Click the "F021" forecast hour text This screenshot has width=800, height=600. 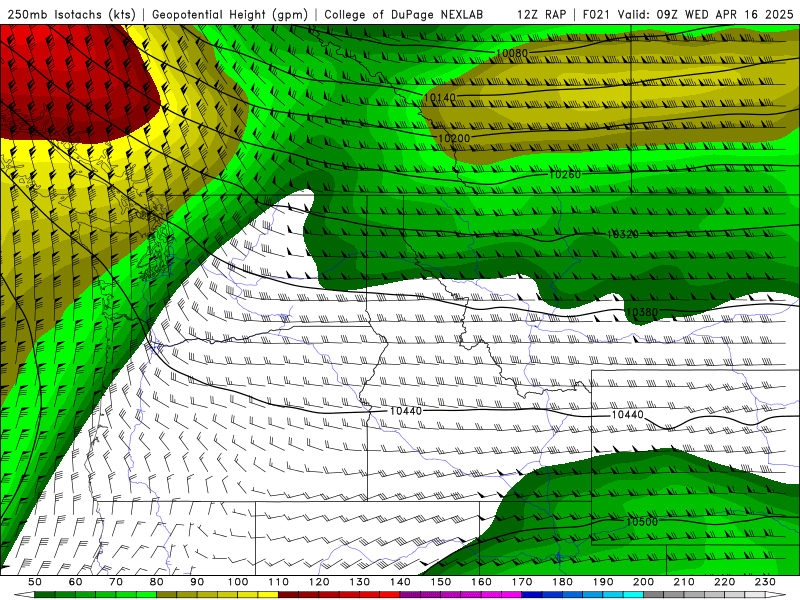(x=596, y=14)
